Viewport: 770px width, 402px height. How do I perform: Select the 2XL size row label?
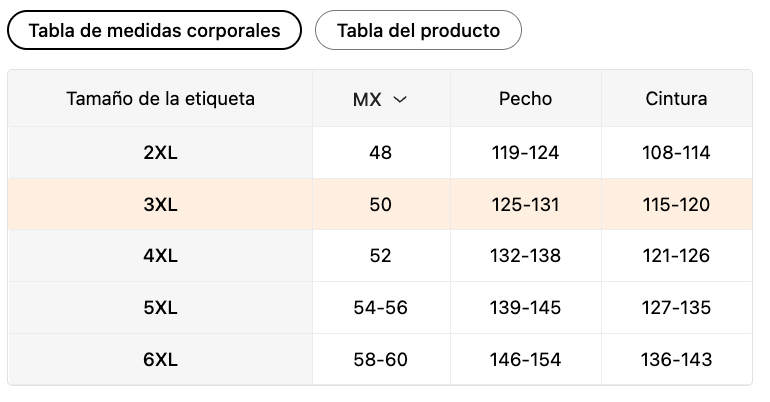[160, 153]
